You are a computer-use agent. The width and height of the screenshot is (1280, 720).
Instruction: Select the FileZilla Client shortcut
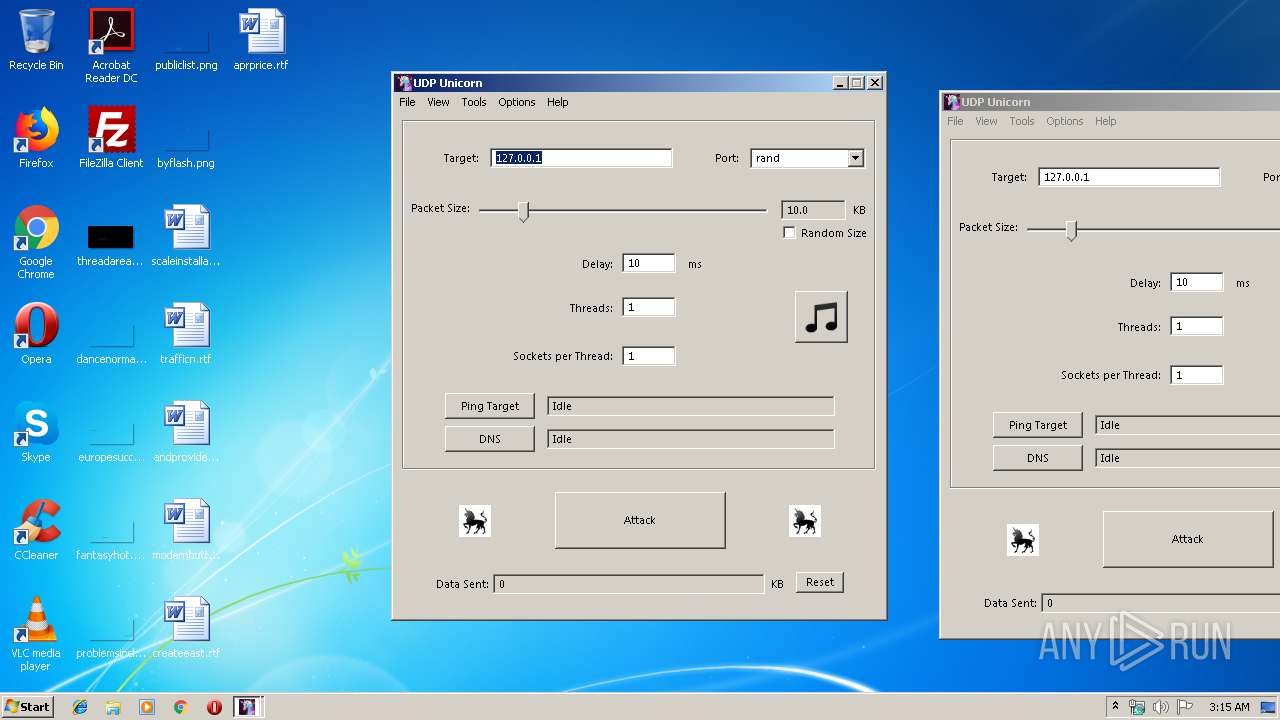[111, 139]
